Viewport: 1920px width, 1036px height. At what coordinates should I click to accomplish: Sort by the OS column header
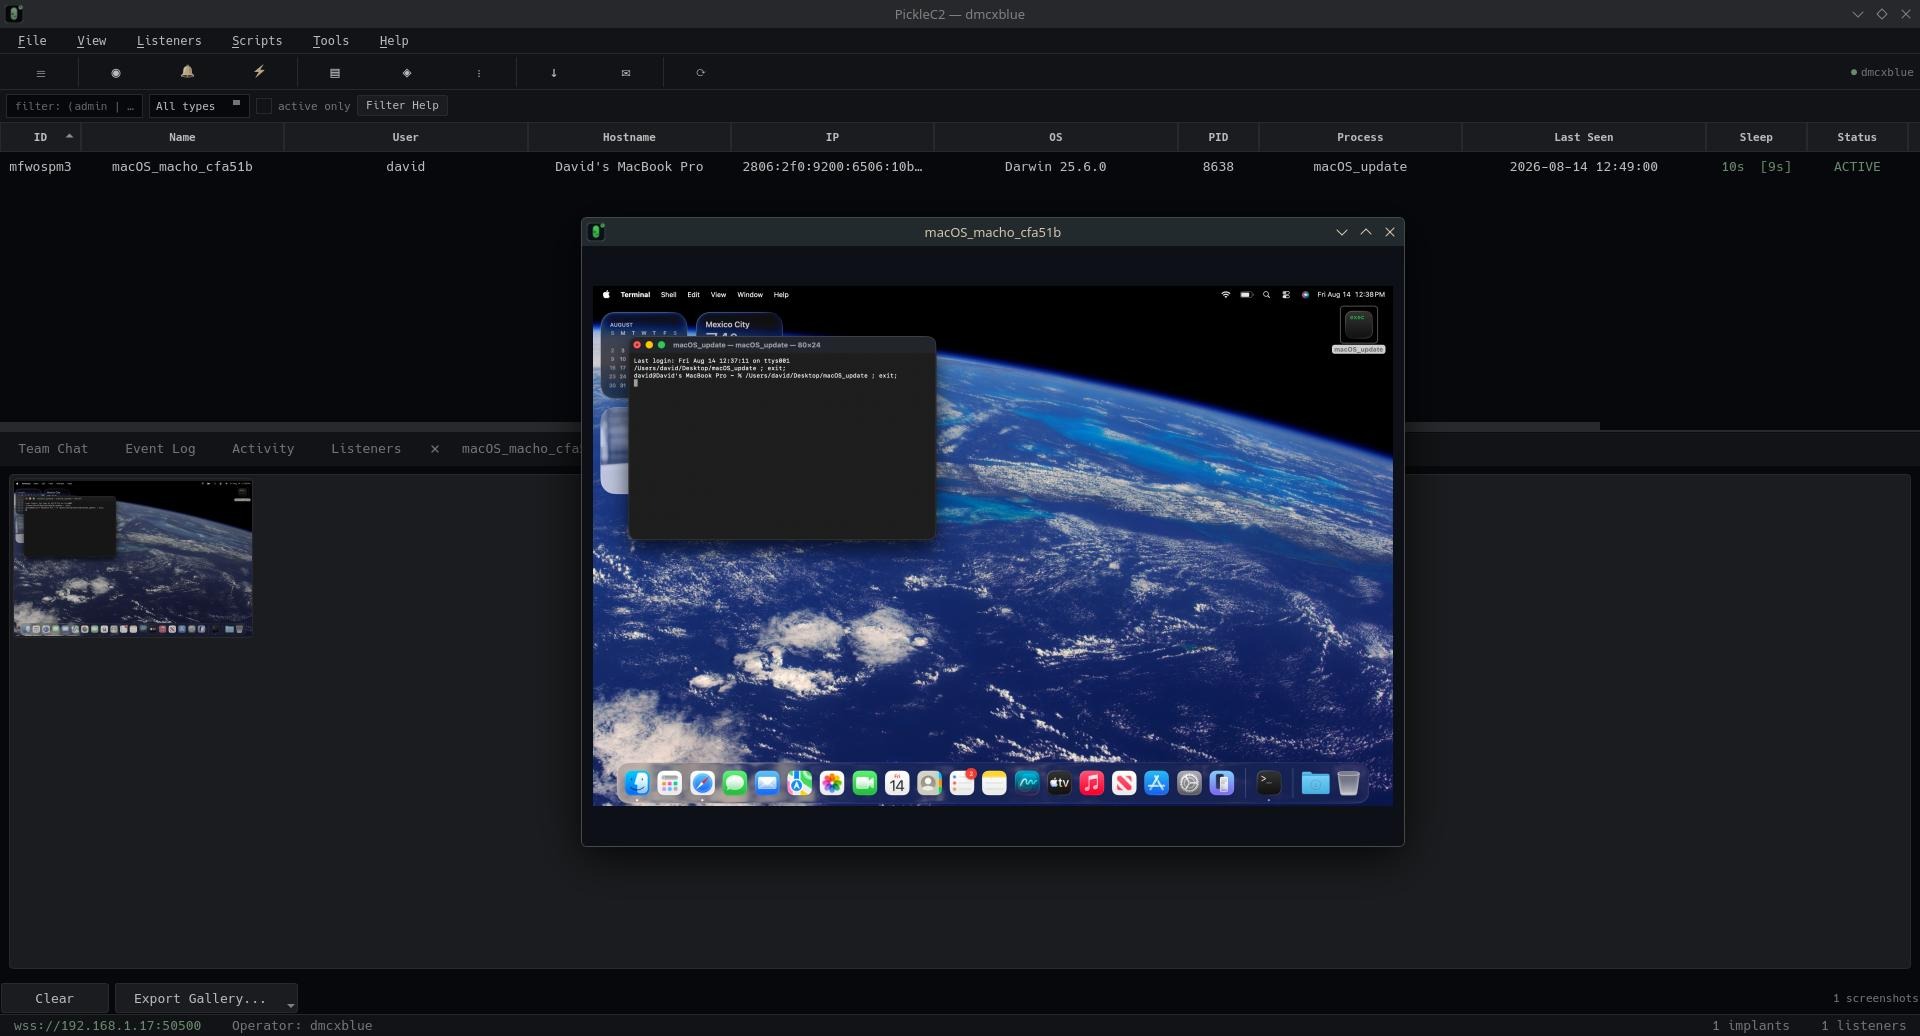[1055, 137]
